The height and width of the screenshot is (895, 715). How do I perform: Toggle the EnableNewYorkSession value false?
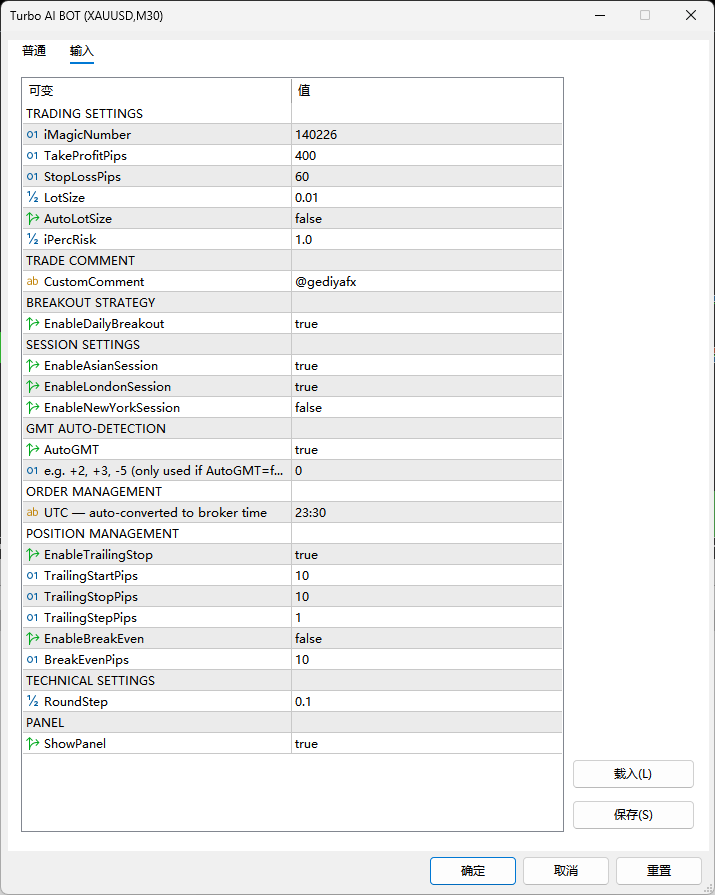pyautogui.click(x=426, y=408)
